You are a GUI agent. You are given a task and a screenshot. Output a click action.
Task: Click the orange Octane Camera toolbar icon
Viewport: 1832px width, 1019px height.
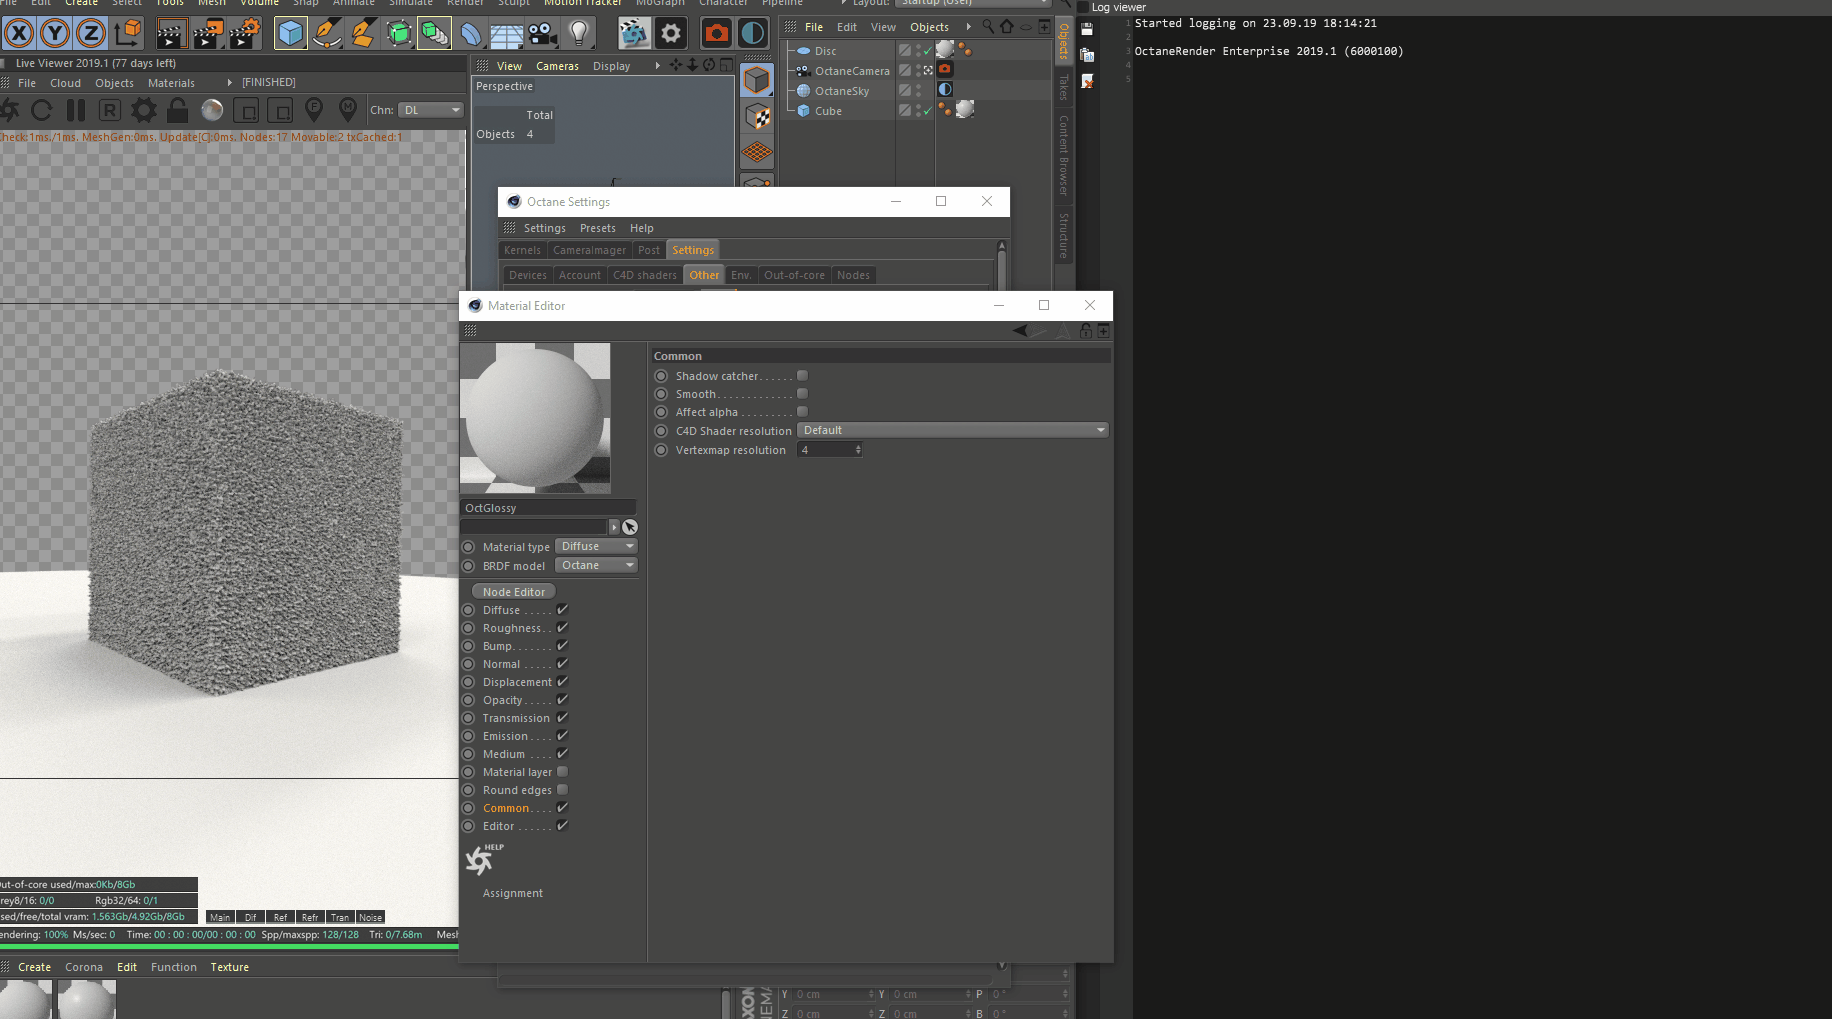(716, 33)
